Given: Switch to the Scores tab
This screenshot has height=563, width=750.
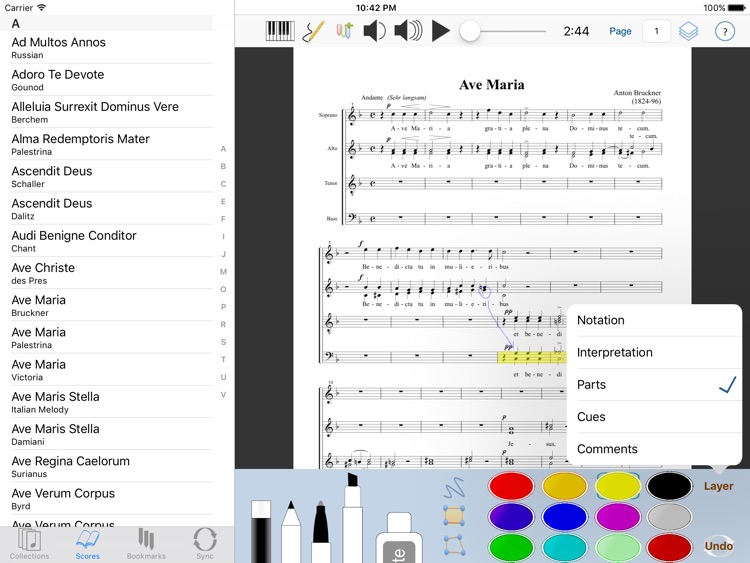Looking at the screenshot, I should pyautogui.click(x=88, y=544).
